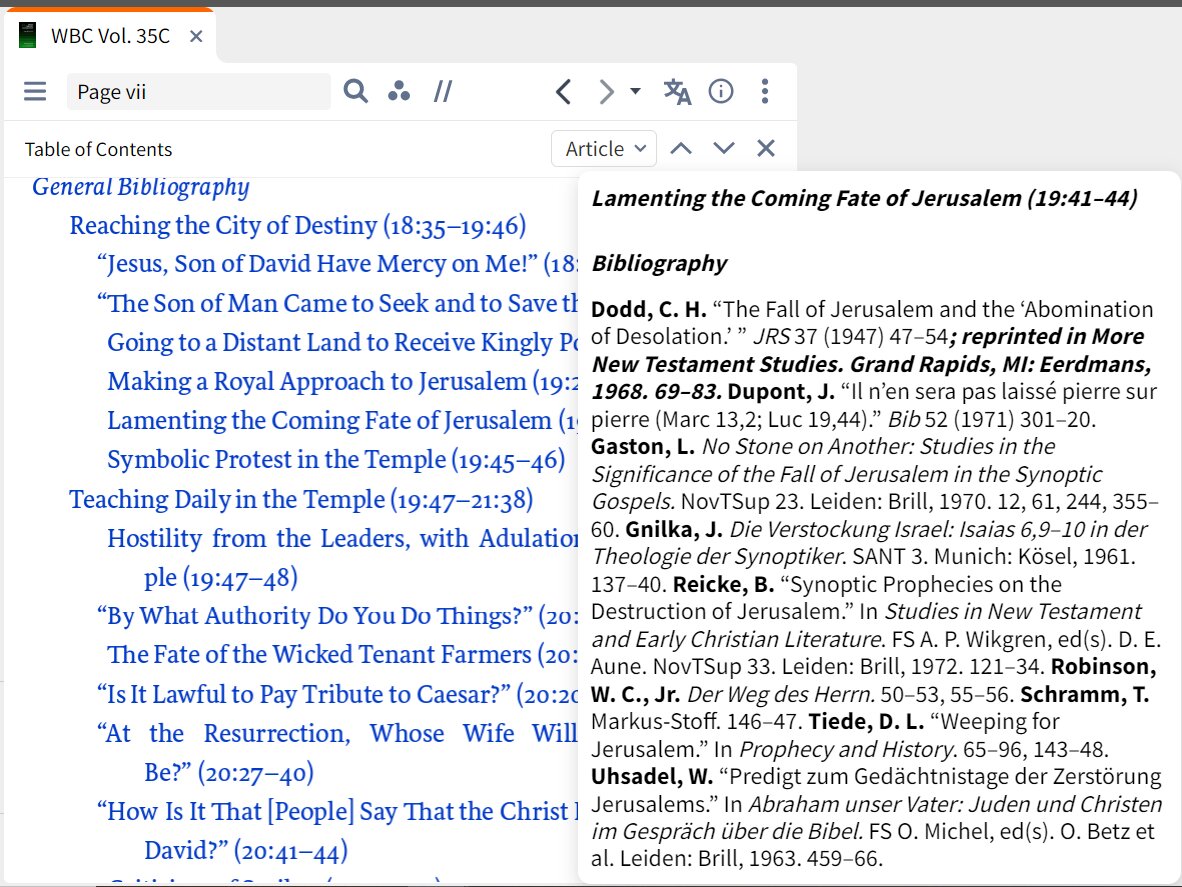
Task: Open the vertical three-dot panel menu
Action: 765,92
